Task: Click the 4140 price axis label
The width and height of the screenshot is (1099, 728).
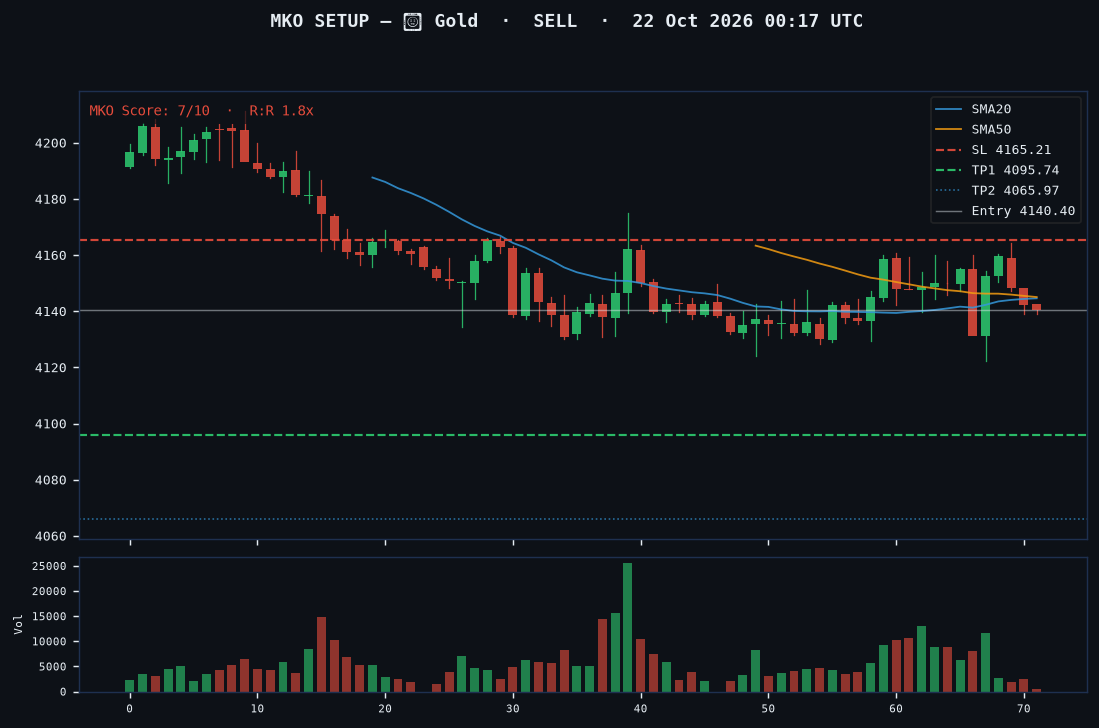Action: tap(50, 312)
